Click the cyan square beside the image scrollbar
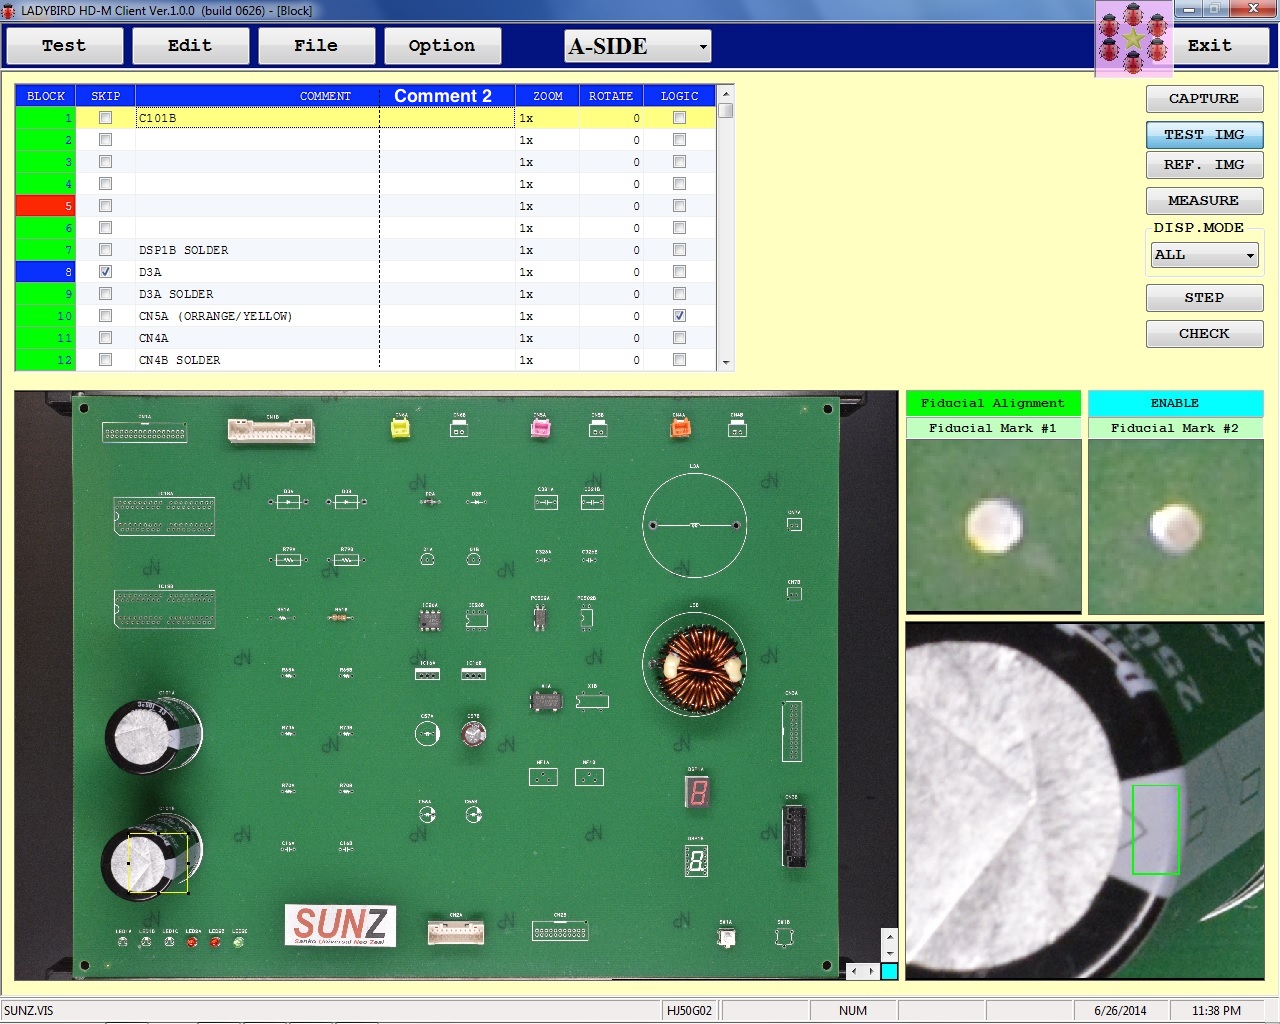The image size is (1280, 1024). pos(889,971)
